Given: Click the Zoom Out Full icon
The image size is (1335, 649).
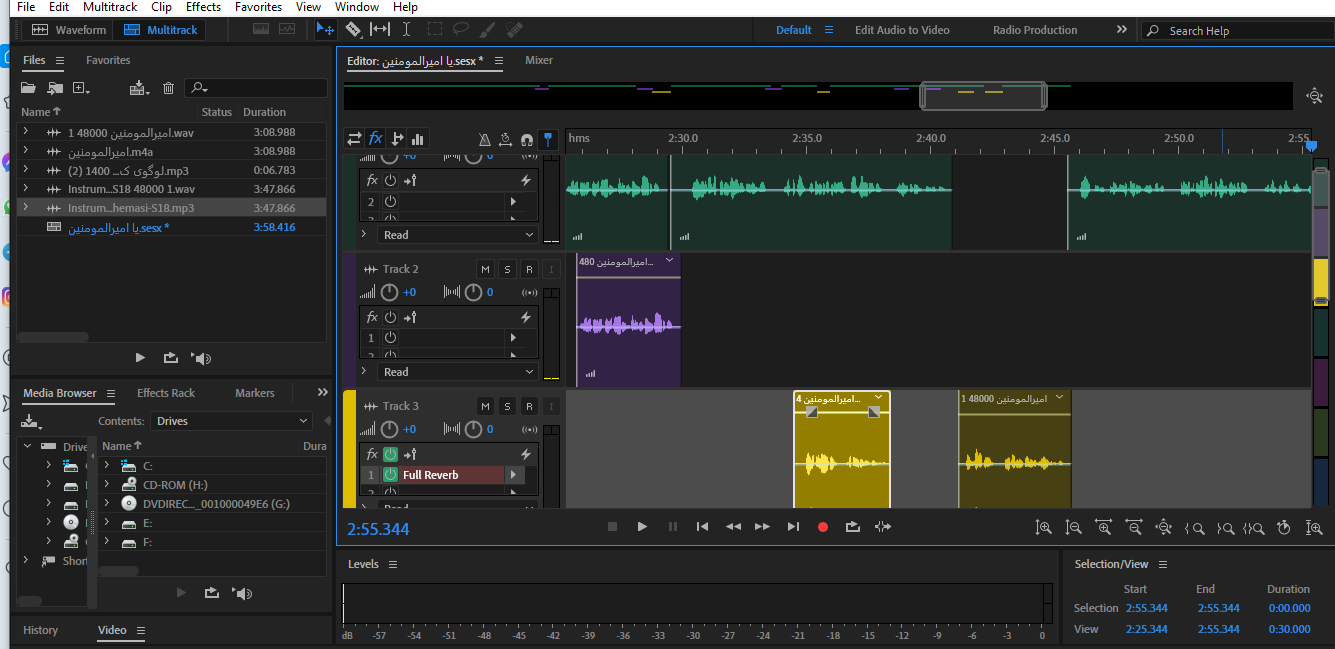Looking at the screenshot, I should pos(1163,527).
